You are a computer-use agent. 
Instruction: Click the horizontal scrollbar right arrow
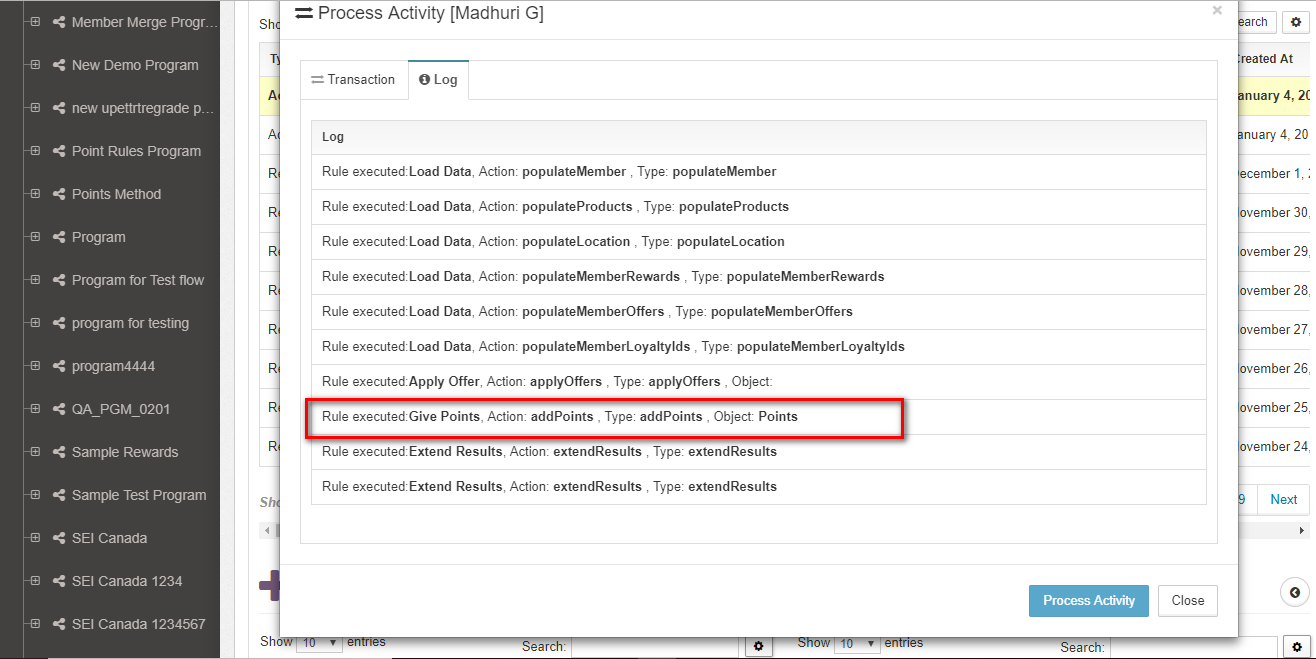pos(1302,530)
